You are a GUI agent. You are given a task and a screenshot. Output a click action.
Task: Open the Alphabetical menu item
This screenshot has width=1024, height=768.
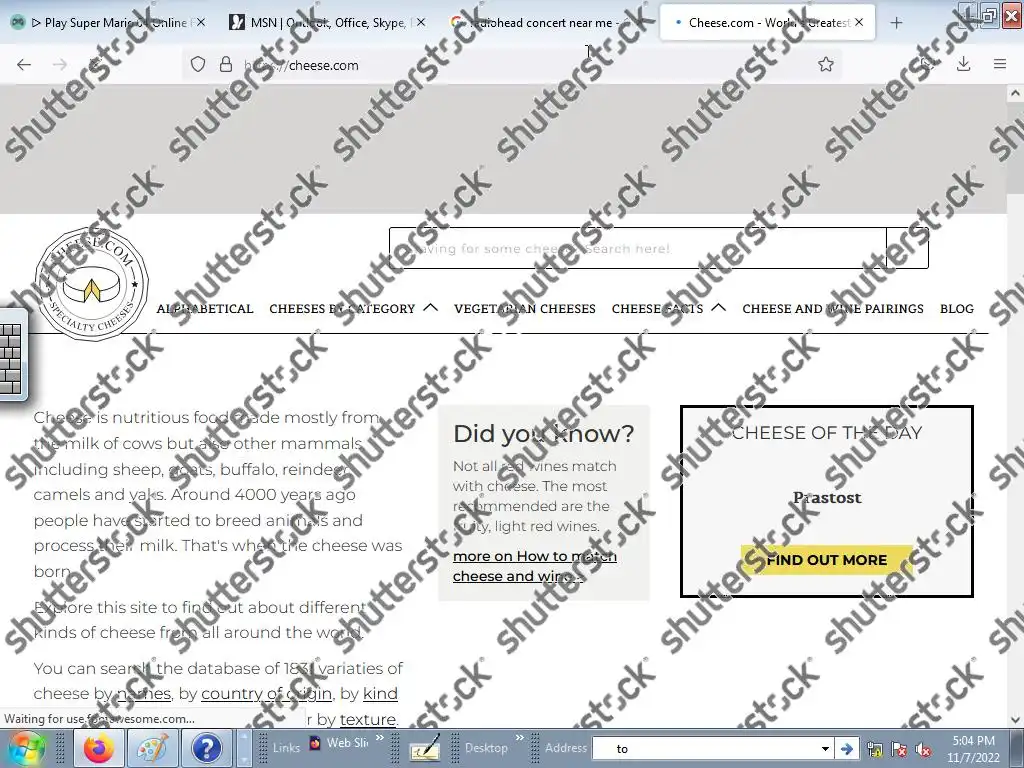[205, 309]
